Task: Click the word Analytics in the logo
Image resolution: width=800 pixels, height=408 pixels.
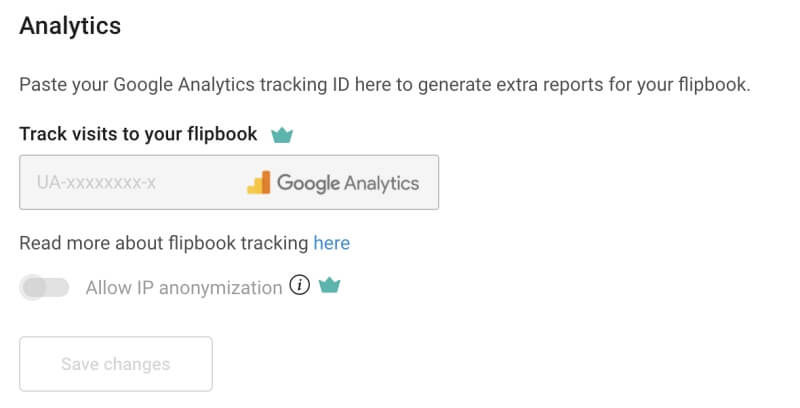Action: point(382,183)
